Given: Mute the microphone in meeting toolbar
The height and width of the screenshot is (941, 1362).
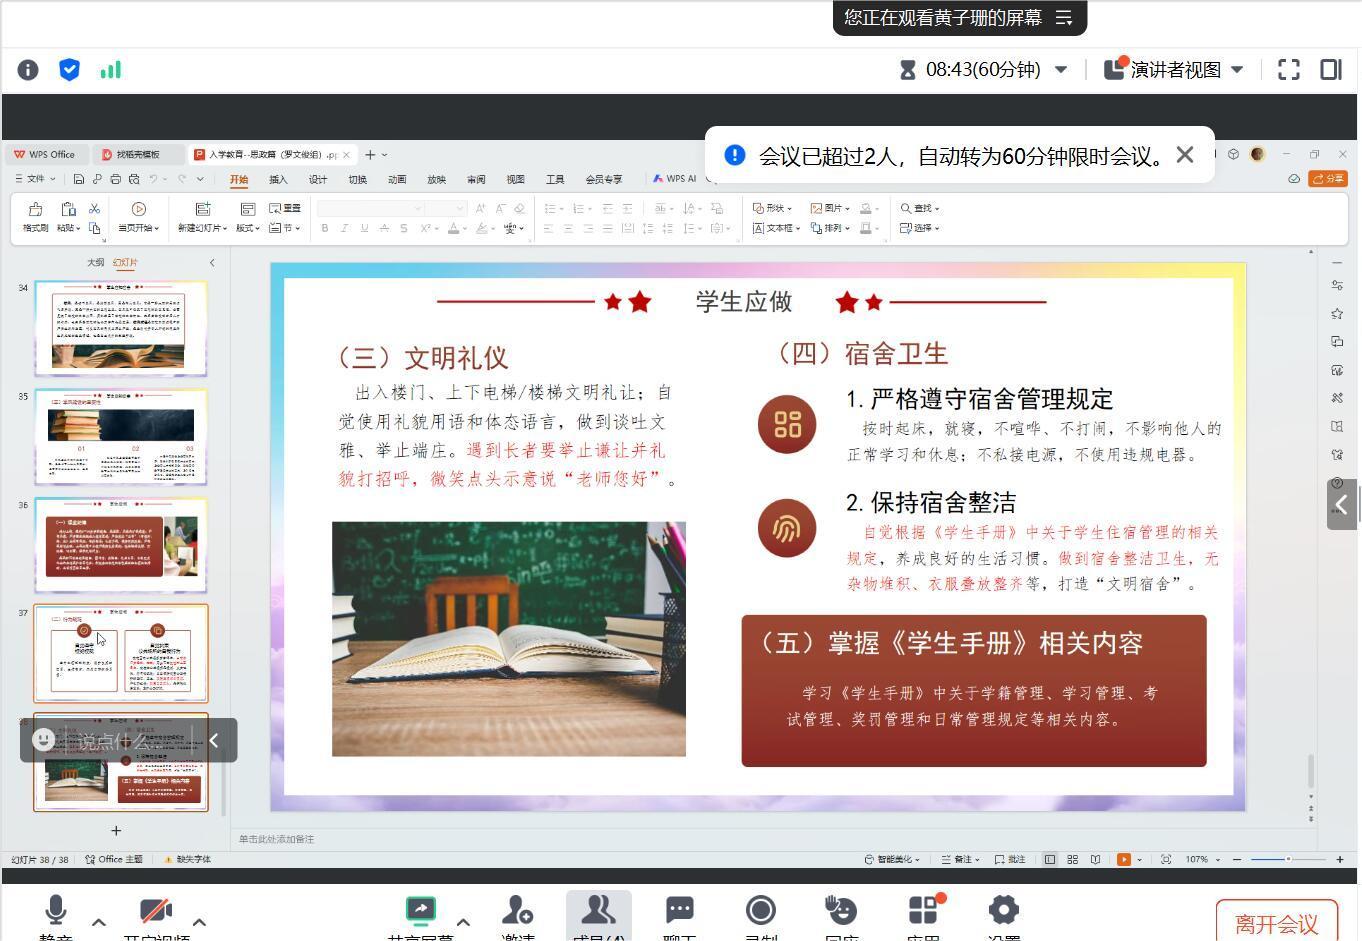Looking at the screenshot, I should (x=56, y=911).
